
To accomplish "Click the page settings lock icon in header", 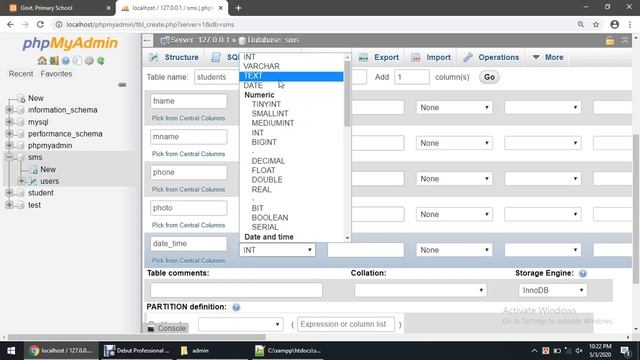I will point(610,40).
